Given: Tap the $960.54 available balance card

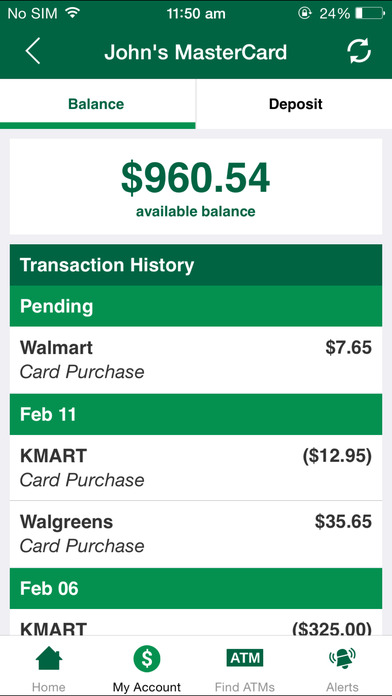Looking at the screenshot, I should pos(196,186).
